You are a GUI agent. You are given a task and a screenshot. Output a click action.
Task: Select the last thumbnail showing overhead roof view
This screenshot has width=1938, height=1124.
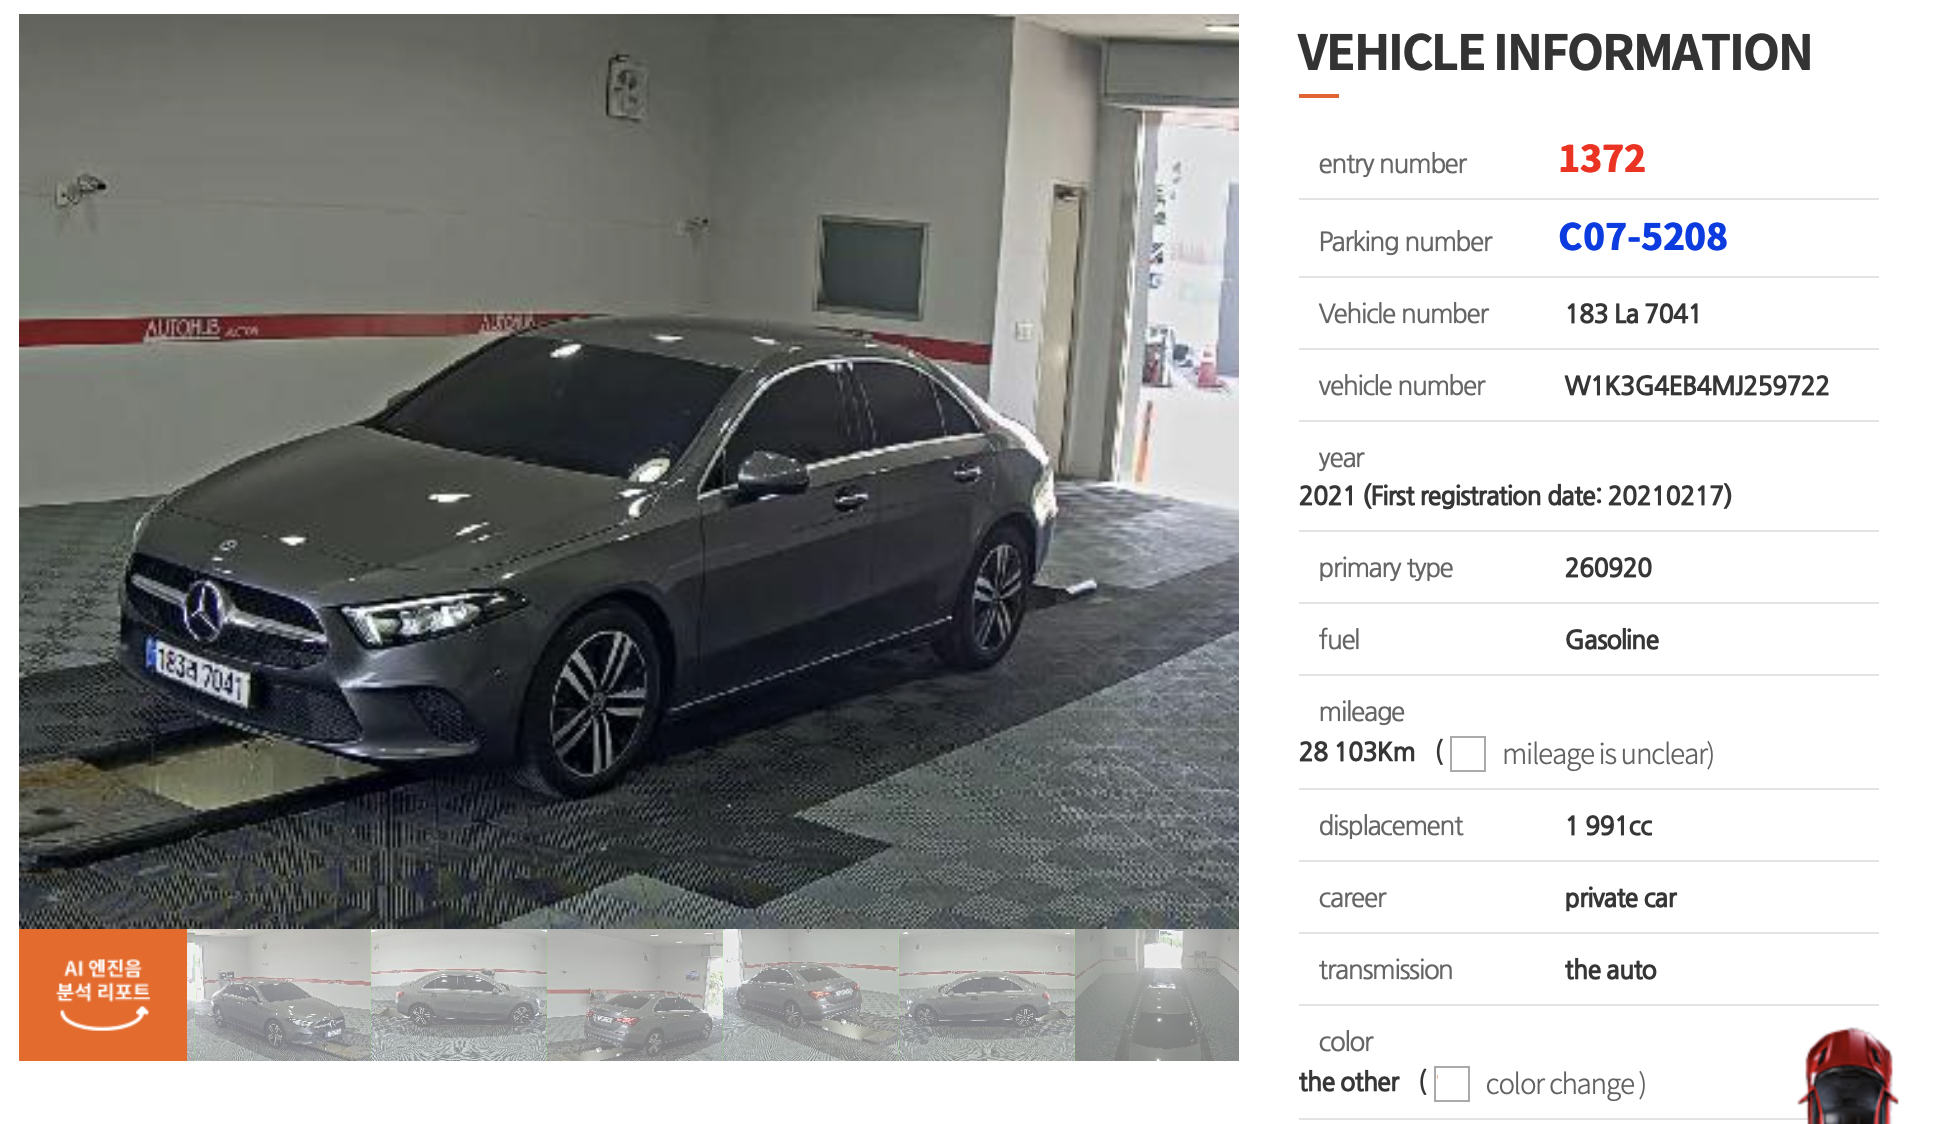coord(1157,995)
